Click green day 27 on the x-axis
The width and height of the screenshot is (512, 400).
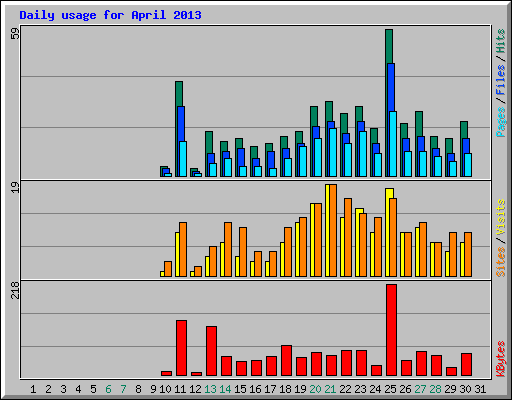click(420, 389)
